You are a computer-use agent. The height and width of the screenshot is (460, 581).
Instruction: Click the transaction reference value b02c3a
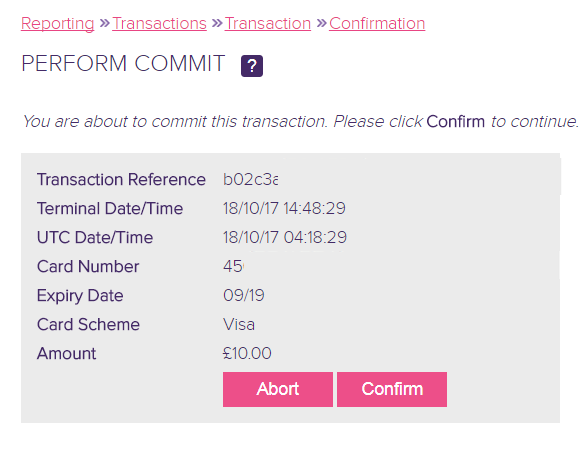(250, 180)
